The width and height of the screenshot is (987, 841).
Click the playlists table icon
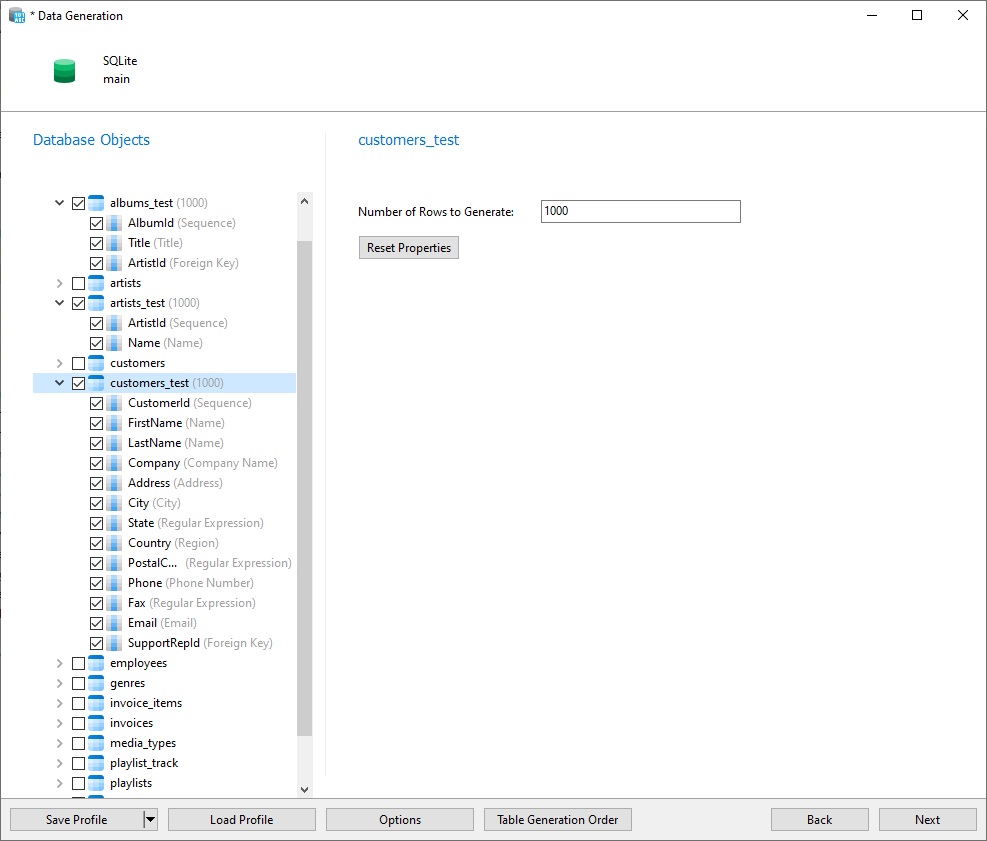tap(96, 783)
